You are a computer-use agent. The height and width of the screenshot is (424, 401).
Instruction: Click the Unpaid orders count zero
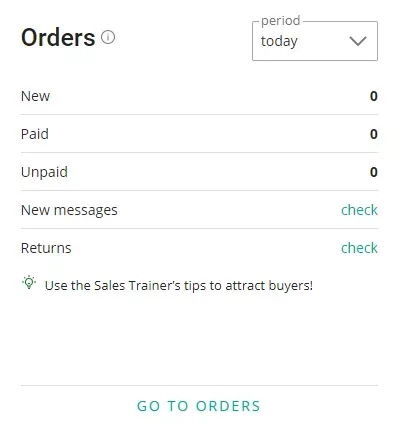pos(374,172)
